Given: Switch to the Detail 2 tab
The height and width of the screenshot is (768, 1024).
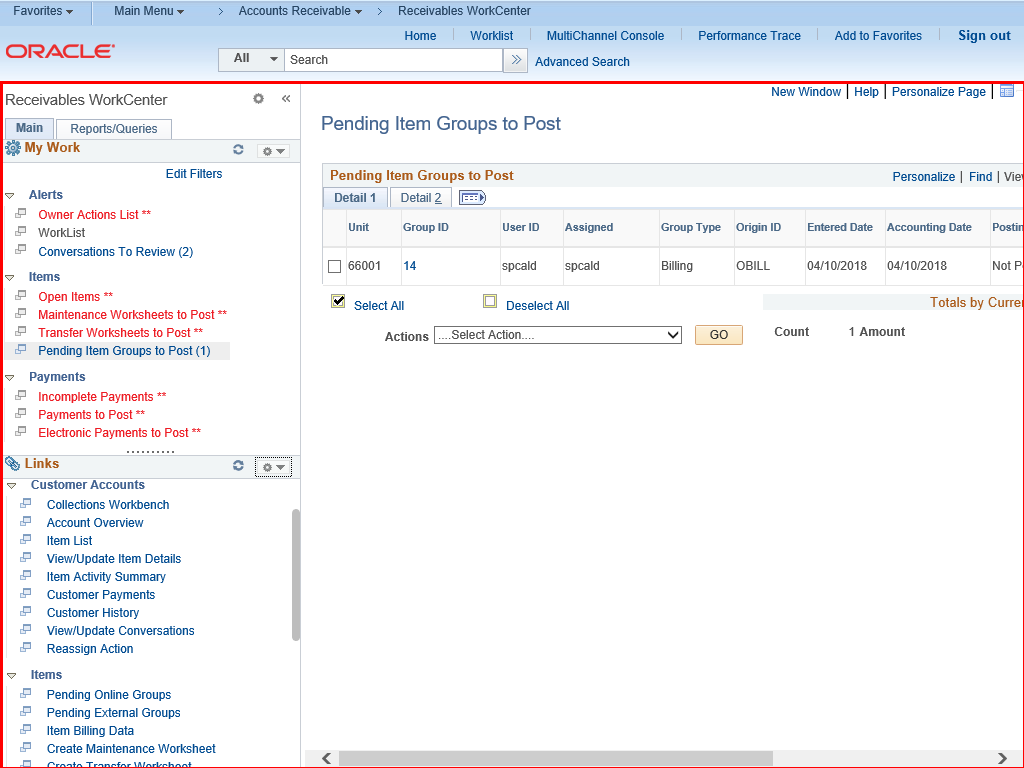Looking at the screenshot, I should (421, 198).
